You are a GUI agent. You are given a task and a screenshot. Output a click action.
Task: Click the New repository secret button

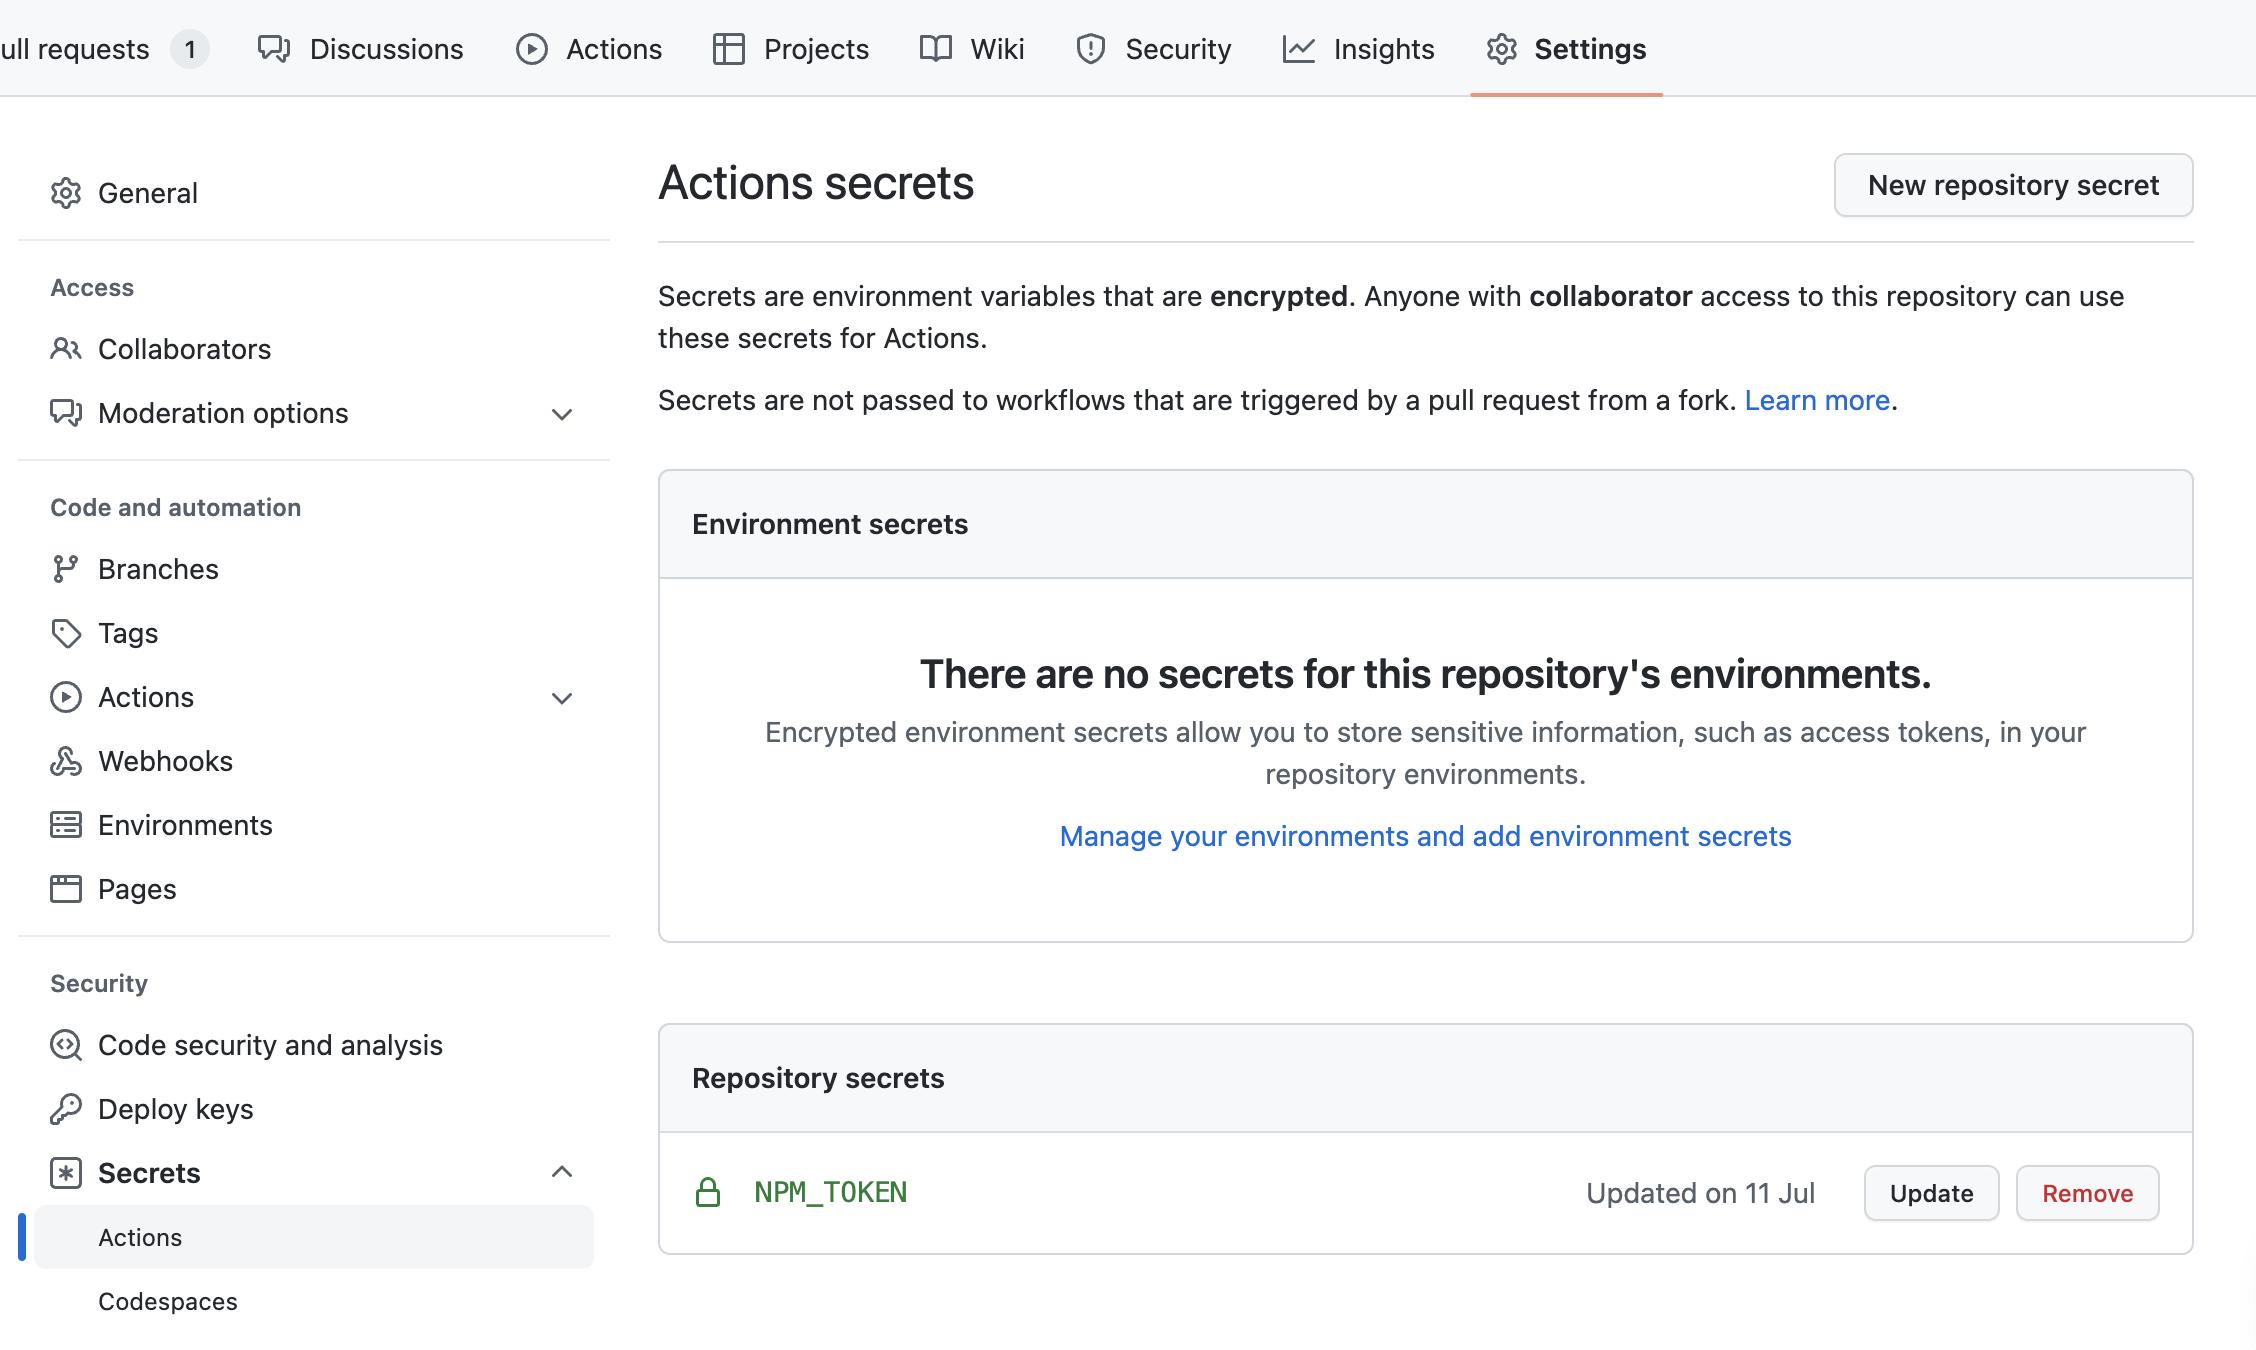tap(2013, 185)
